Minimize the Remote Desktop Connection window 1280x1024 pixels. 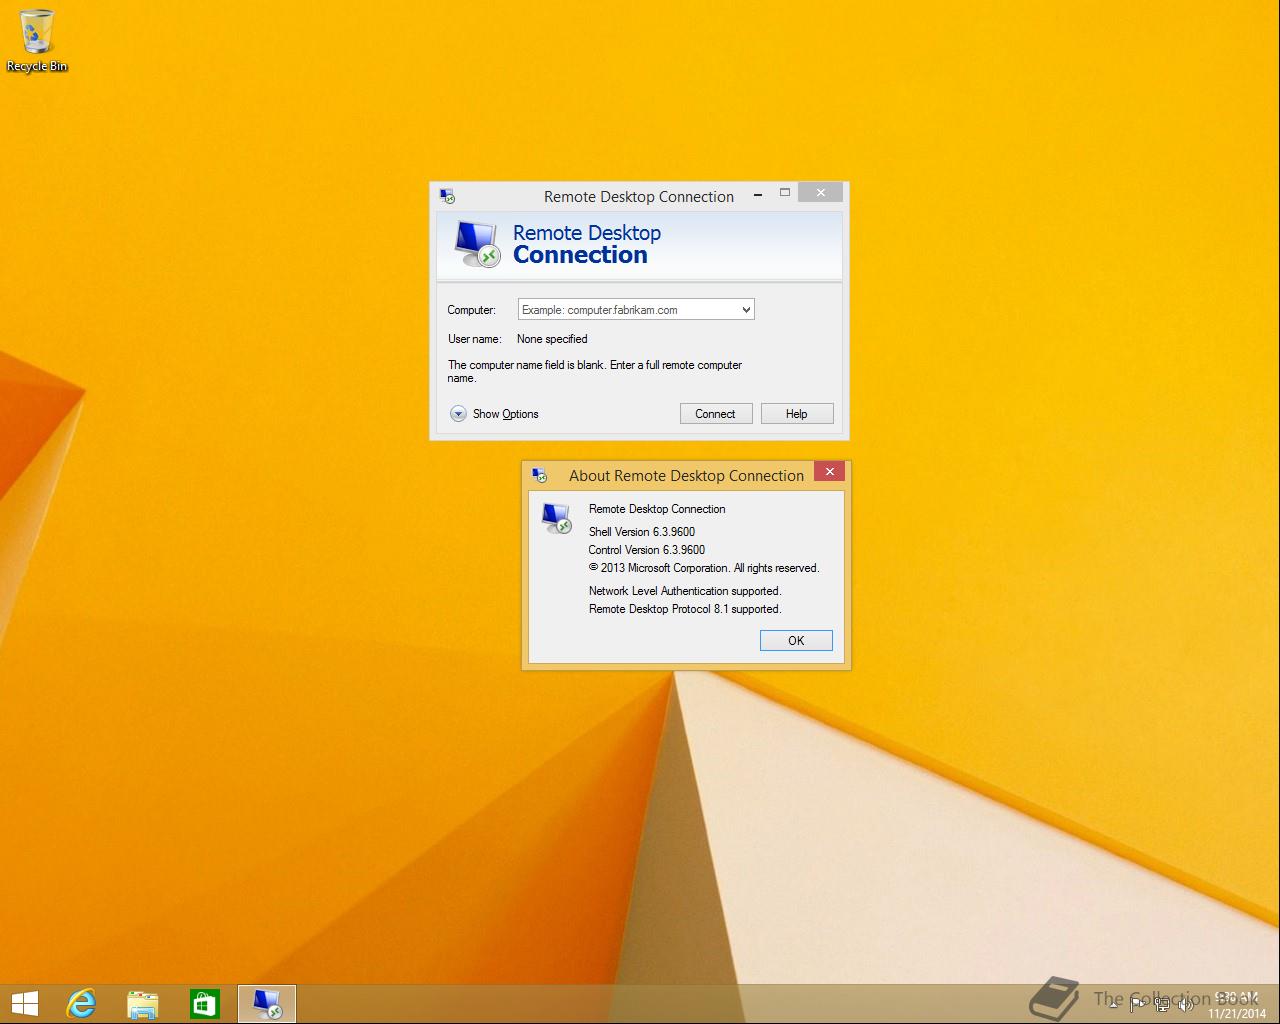(758, 193)
